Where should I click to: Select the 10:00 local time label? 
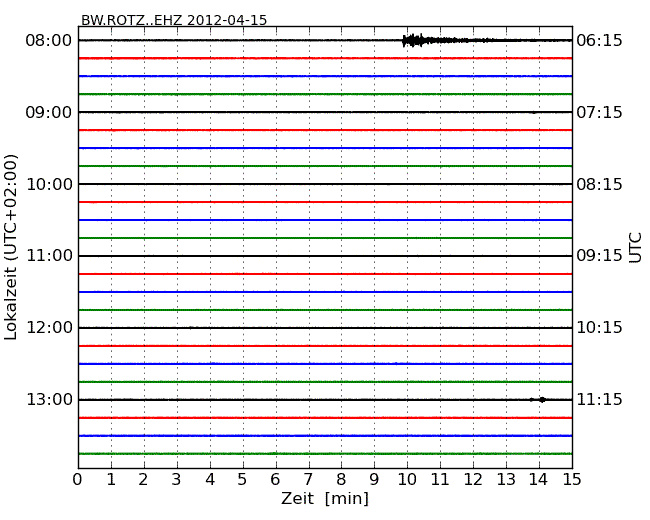click(x=49, y=184)
